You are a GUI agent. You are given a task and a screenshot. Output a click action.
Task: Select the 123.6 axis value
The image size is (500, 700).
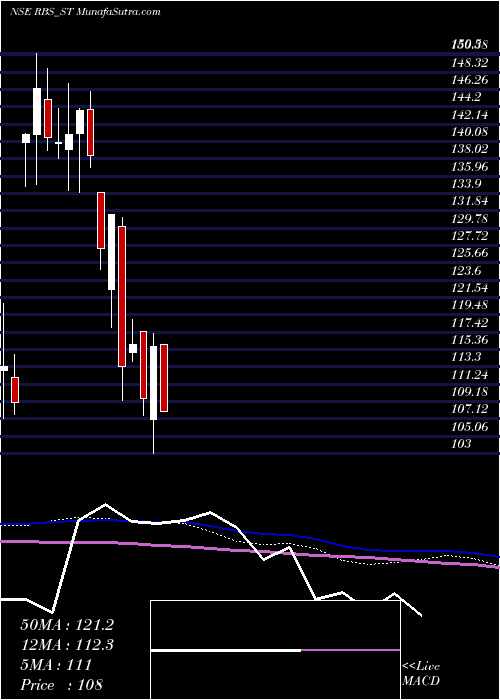tap(466, 271)
